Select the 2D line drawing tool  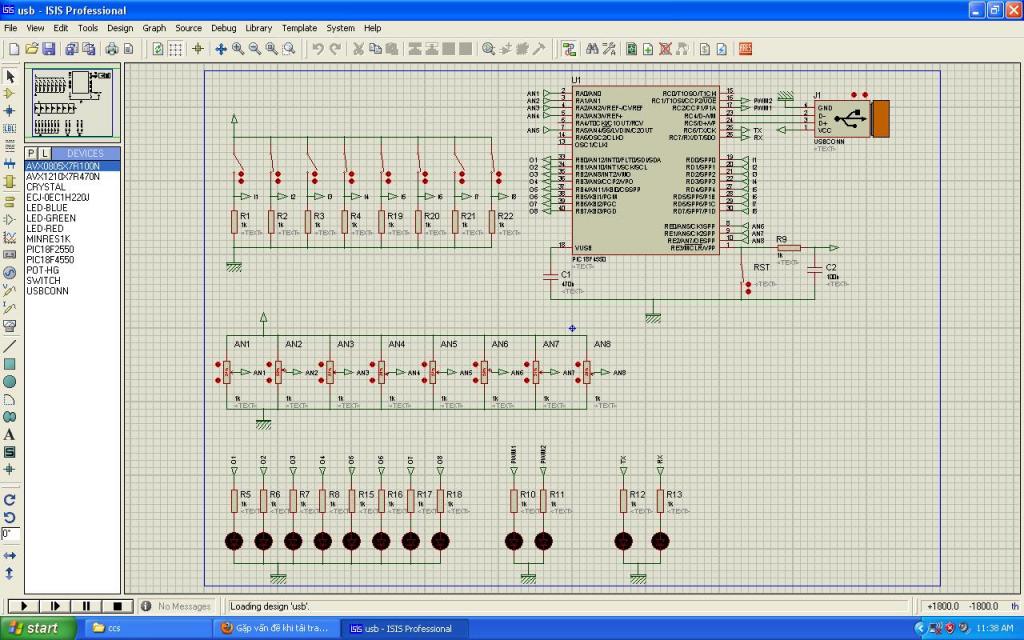pos(10,346)
